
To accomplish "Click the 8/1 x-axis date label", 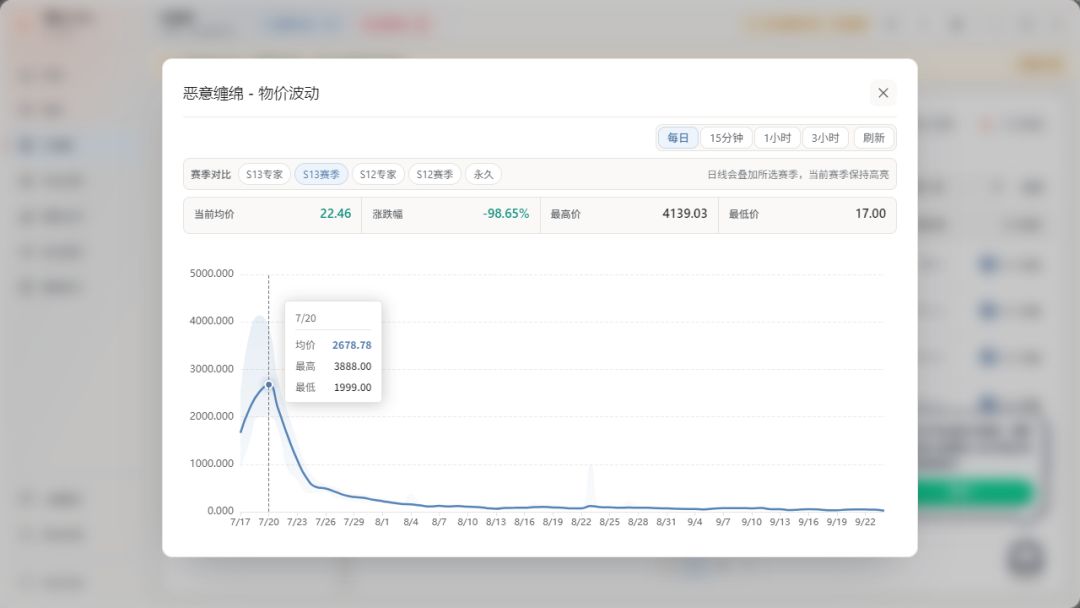I will (382, 522).
